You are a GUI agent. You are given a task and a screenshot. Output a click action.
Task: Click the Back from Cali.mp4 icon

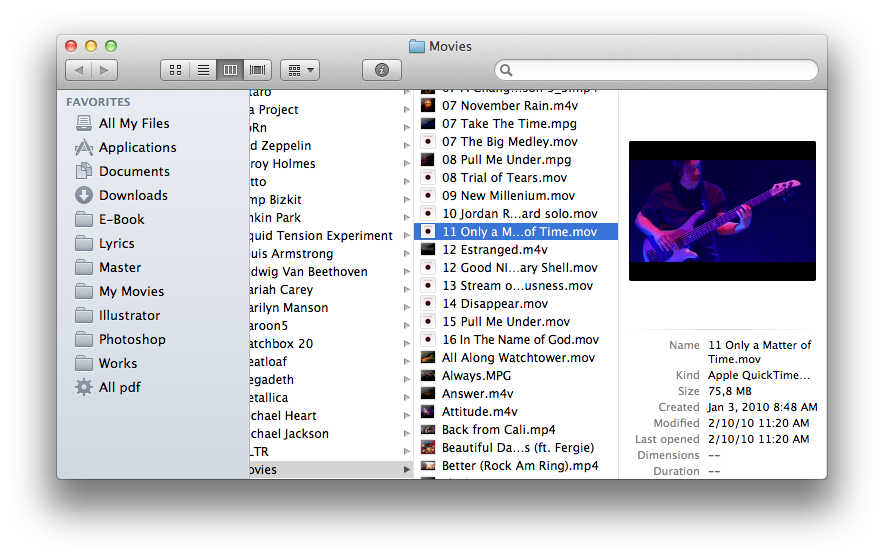tap(428, 429)
